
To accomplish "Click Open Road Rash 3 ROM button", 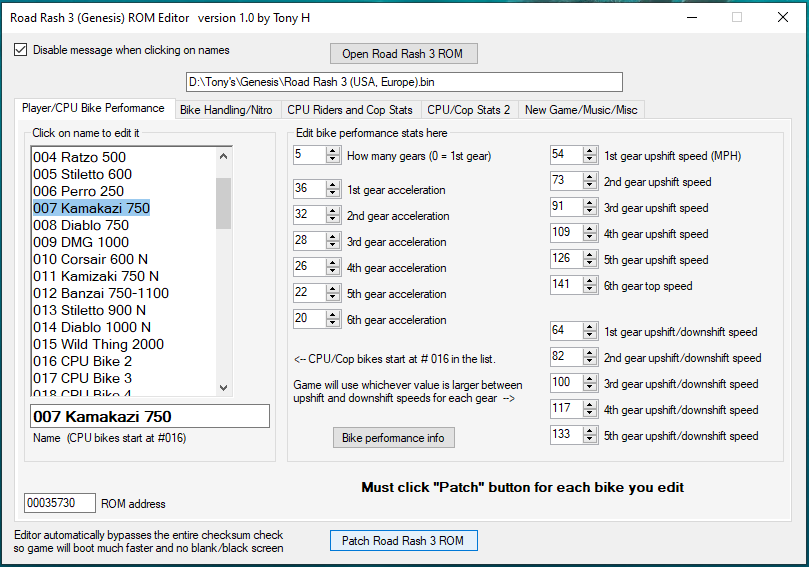I will tap(403, 53).
